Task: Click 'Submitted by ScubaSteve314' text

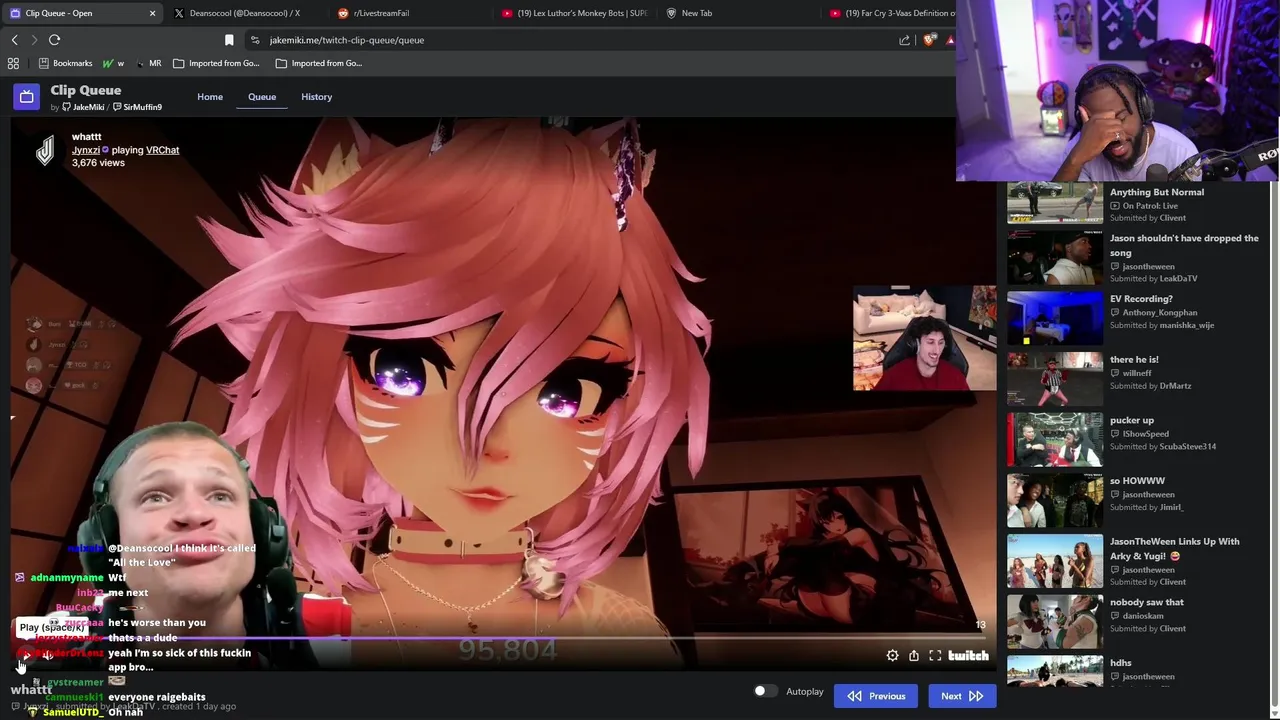Action: (1163, 446)
